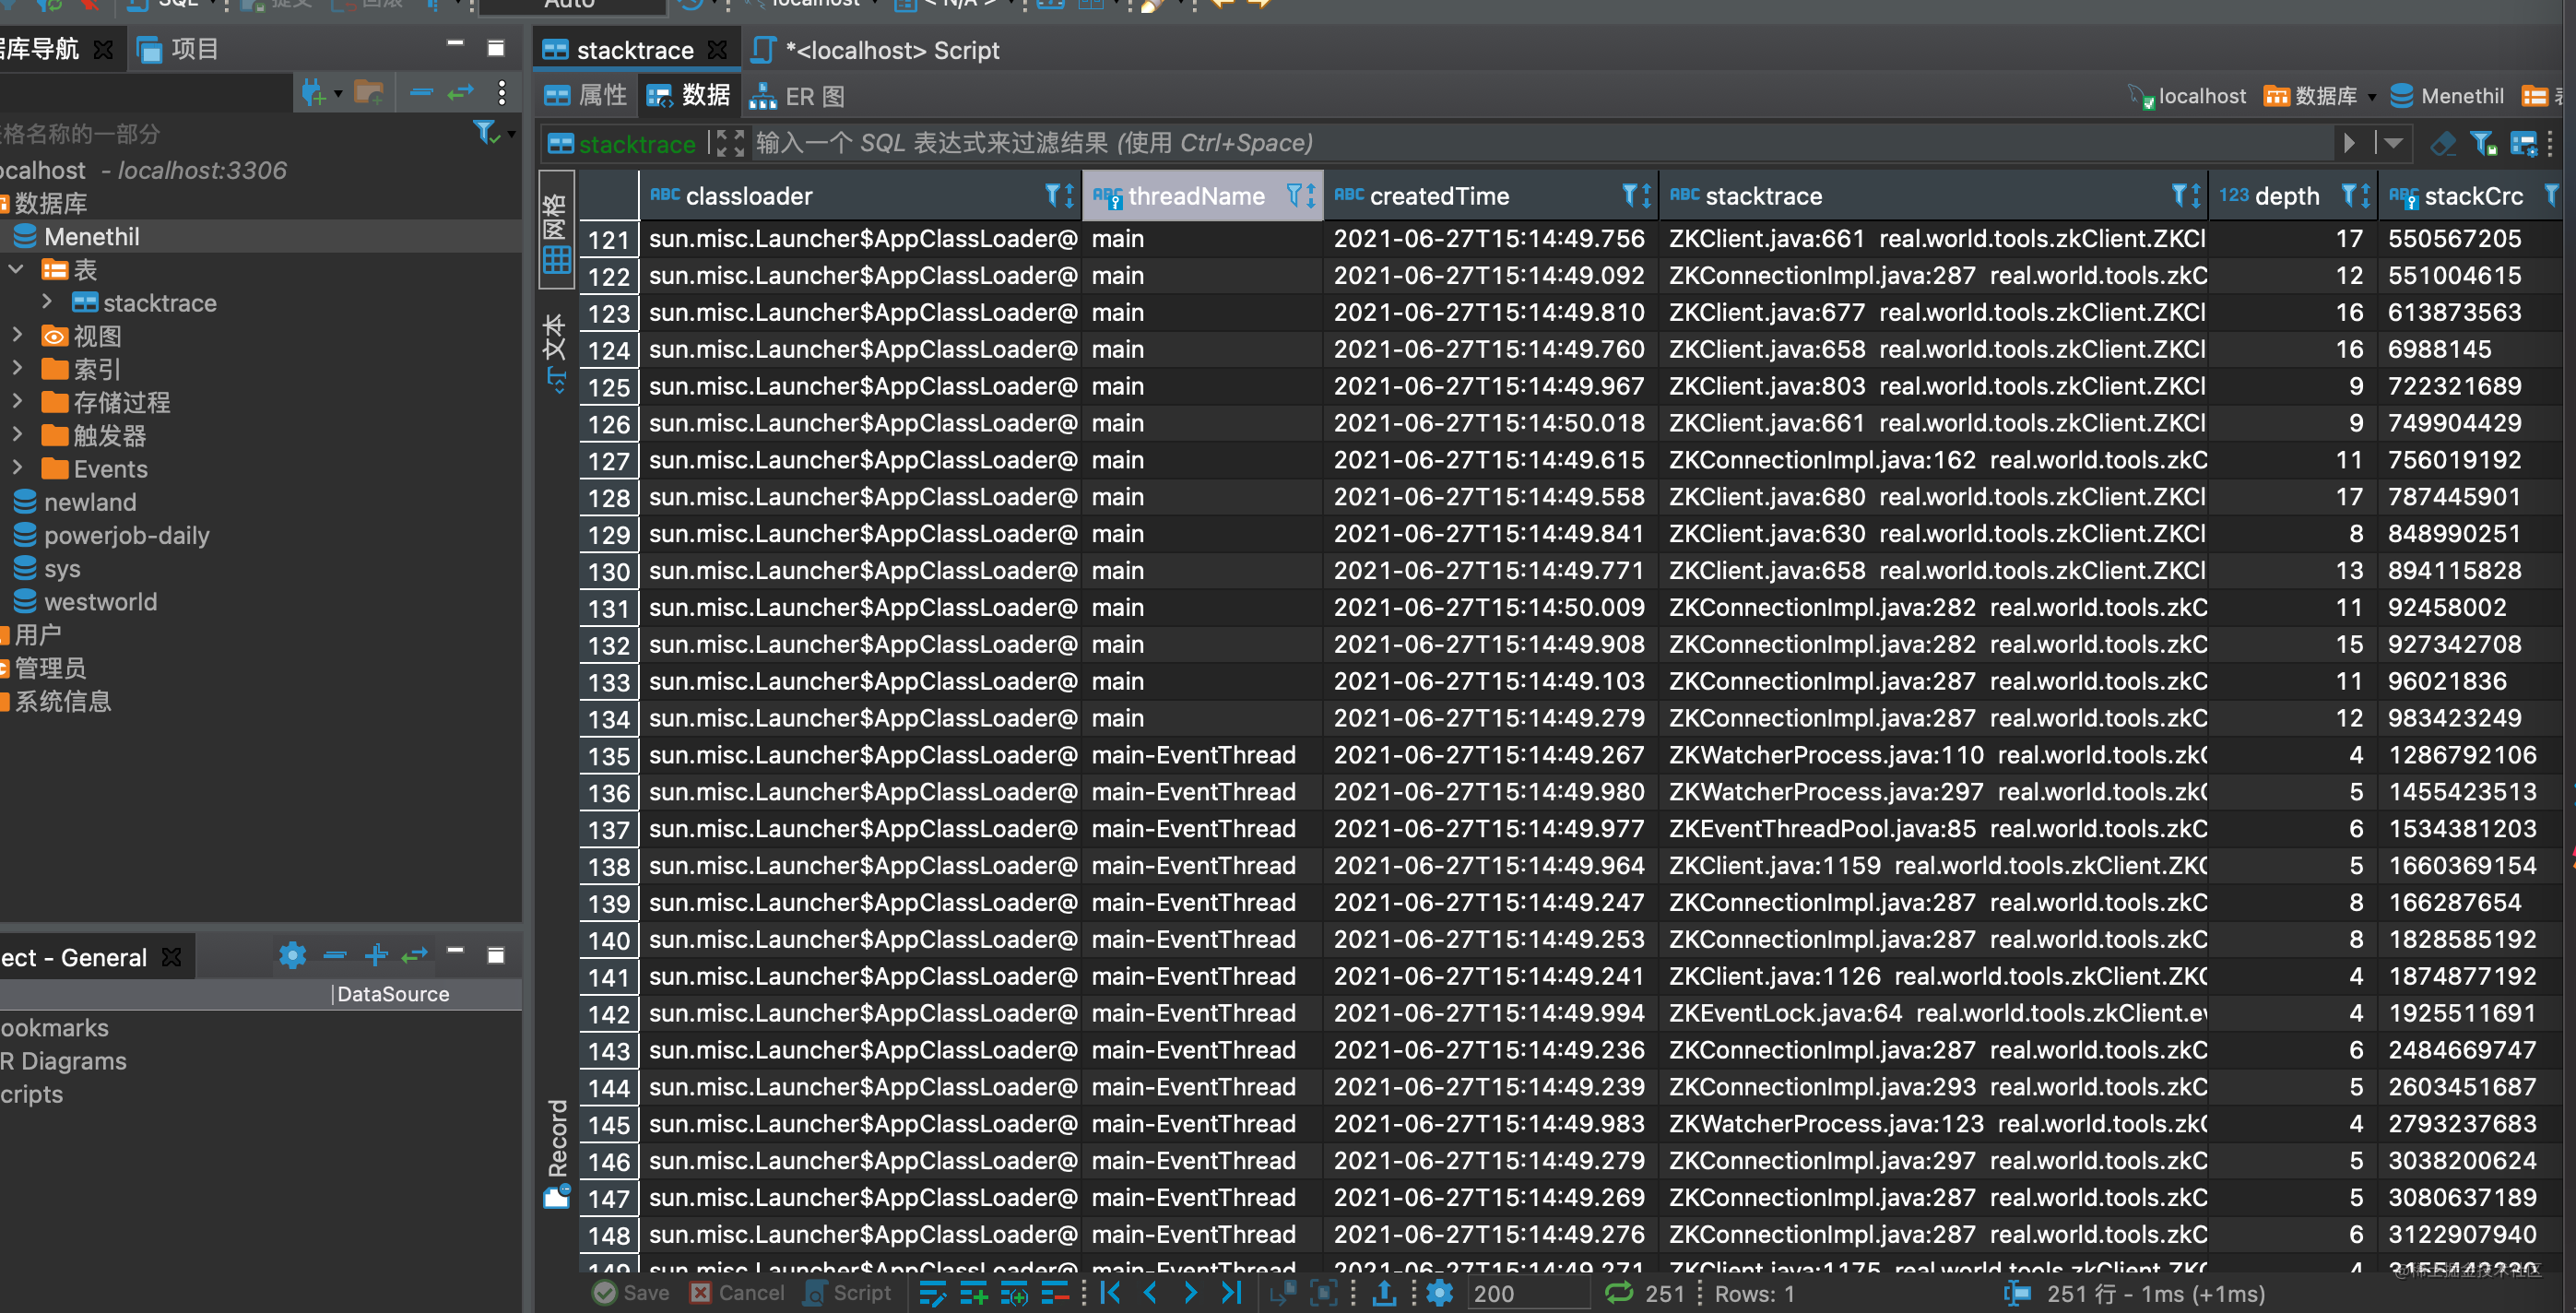Screen dimensions: 2576x1313
Task: Click the duplicate row icon in bottom toolbar
Action: tap(1014, 1293)
